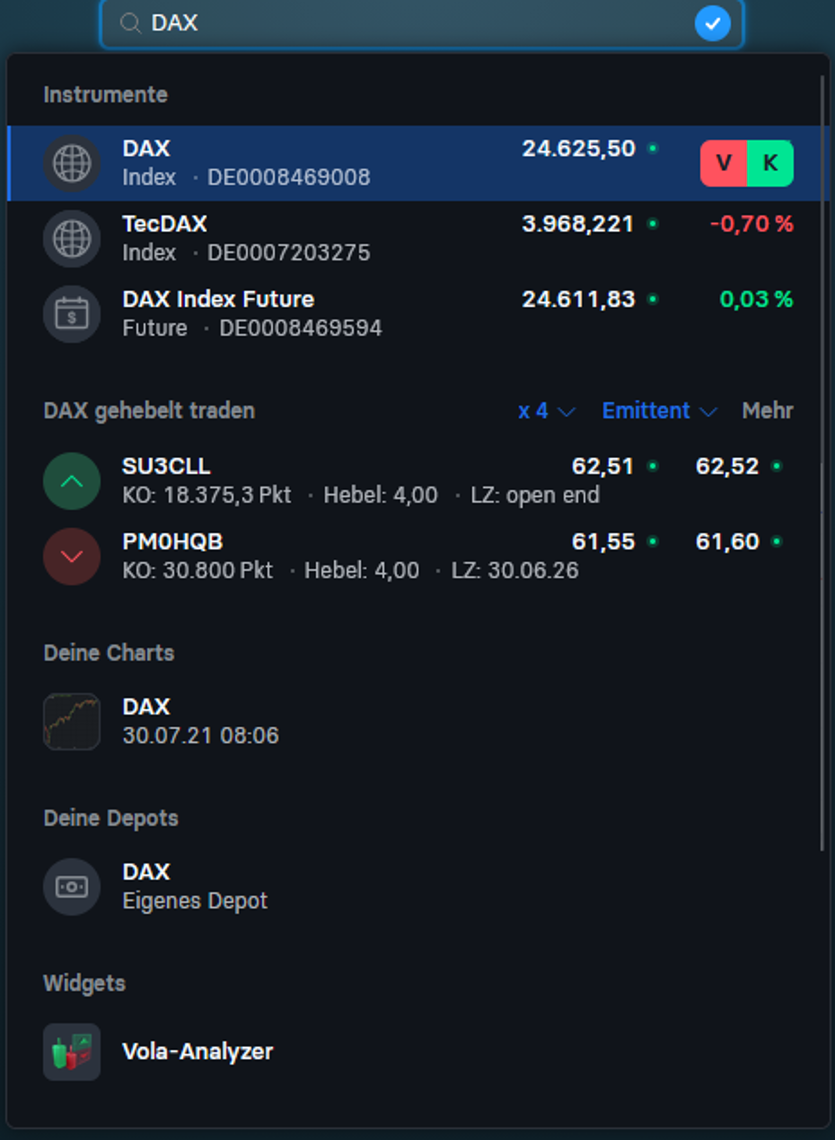Click the 0,03 % change value

[x=756, y=300]
